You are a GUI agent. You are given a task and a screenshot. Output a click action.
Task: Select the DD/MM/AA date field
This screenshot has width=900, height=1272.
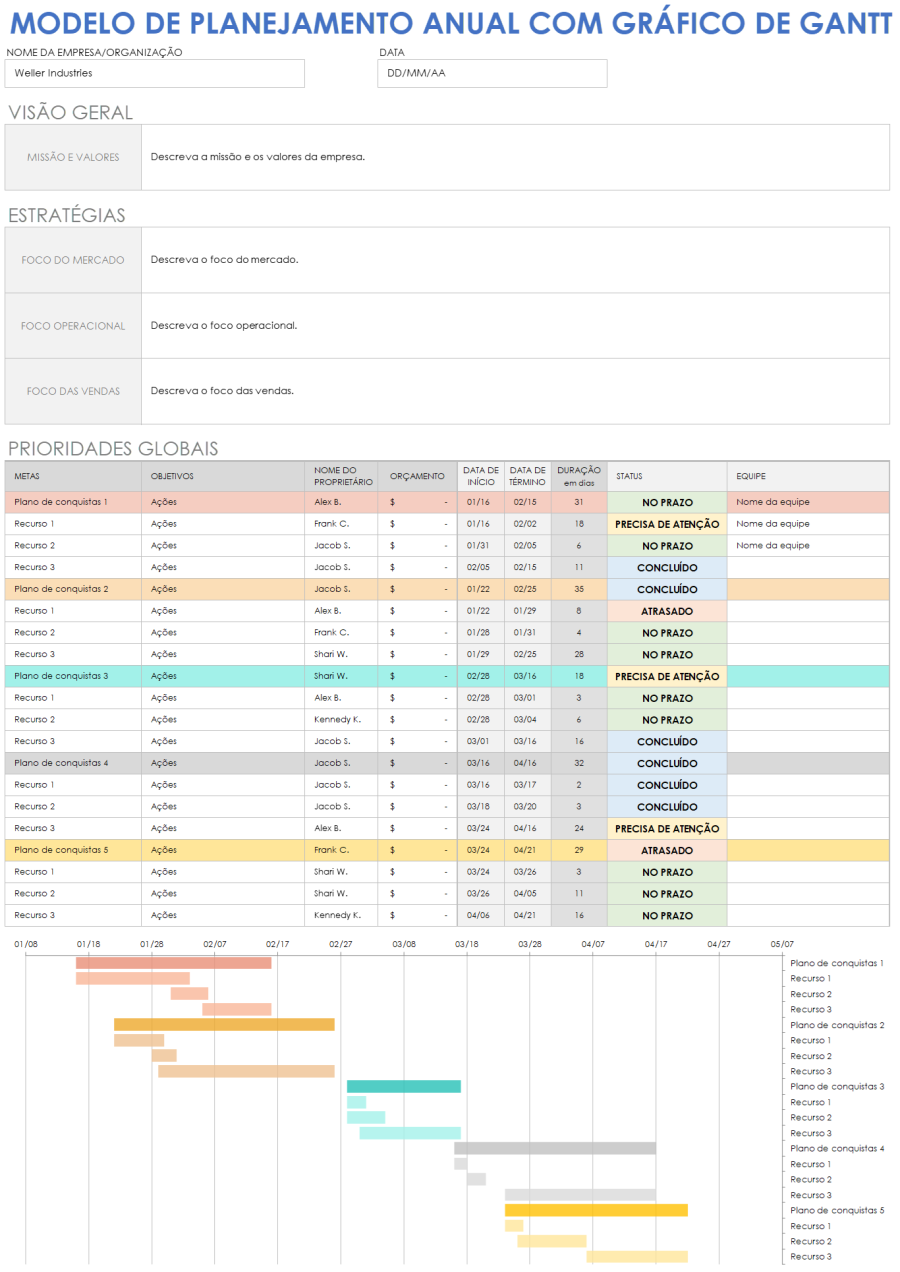(x=491, y=73)
